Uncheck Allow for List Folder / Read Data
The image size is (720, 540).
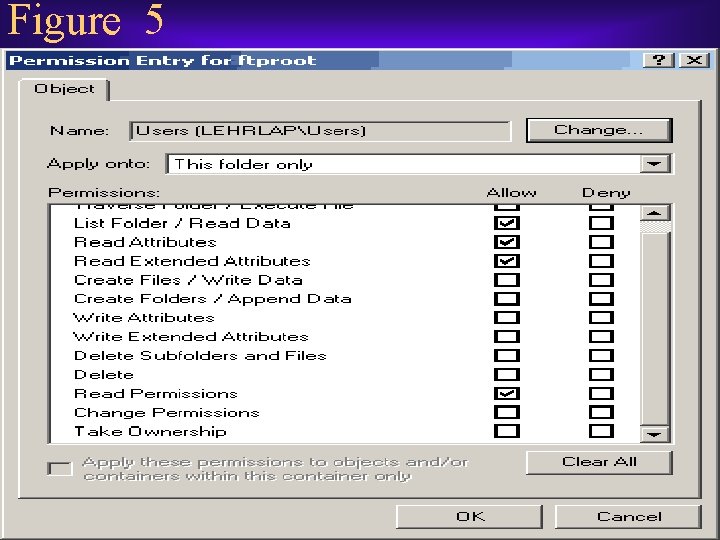[x=507, y=223]
